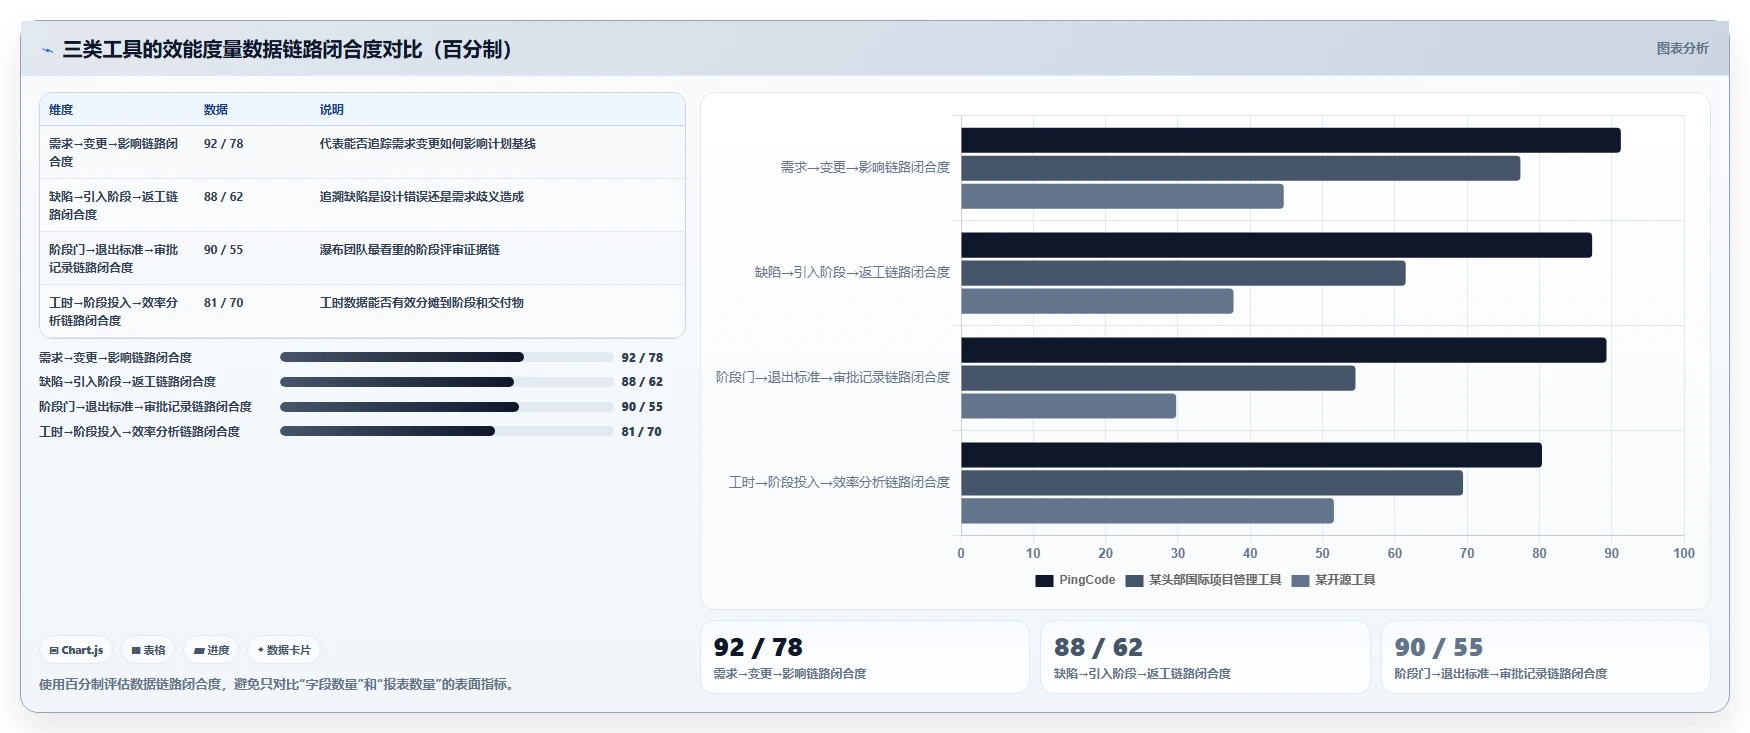Click 某开源工具 bar for 需求→变更→影响链路闭合度
The height and width of the screenshot is (733, 1750).
[x=1123, y=196]
